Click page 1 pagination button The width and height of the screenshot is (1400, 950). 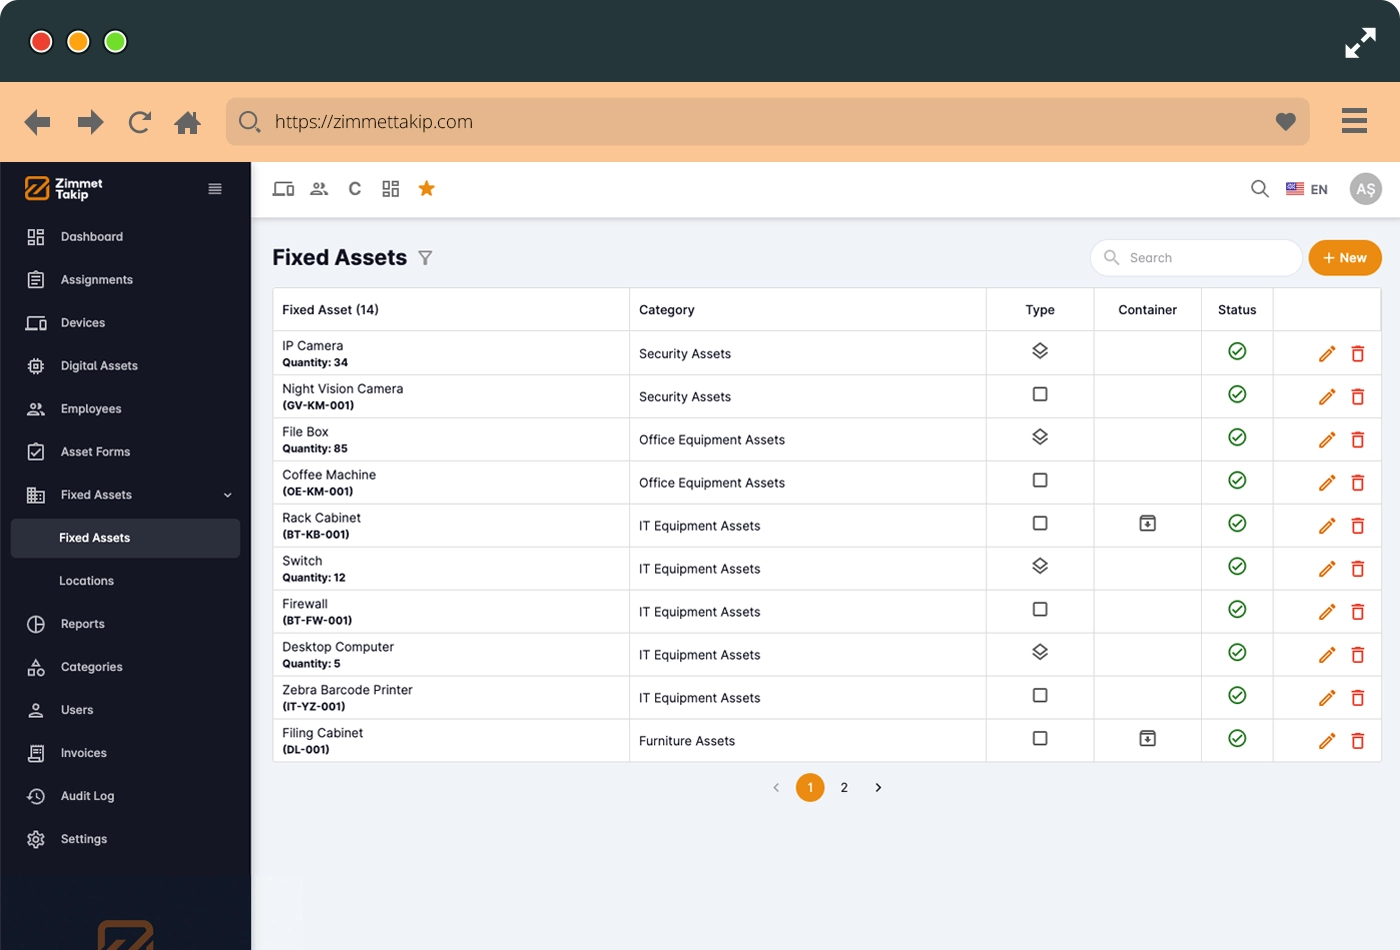810,788
